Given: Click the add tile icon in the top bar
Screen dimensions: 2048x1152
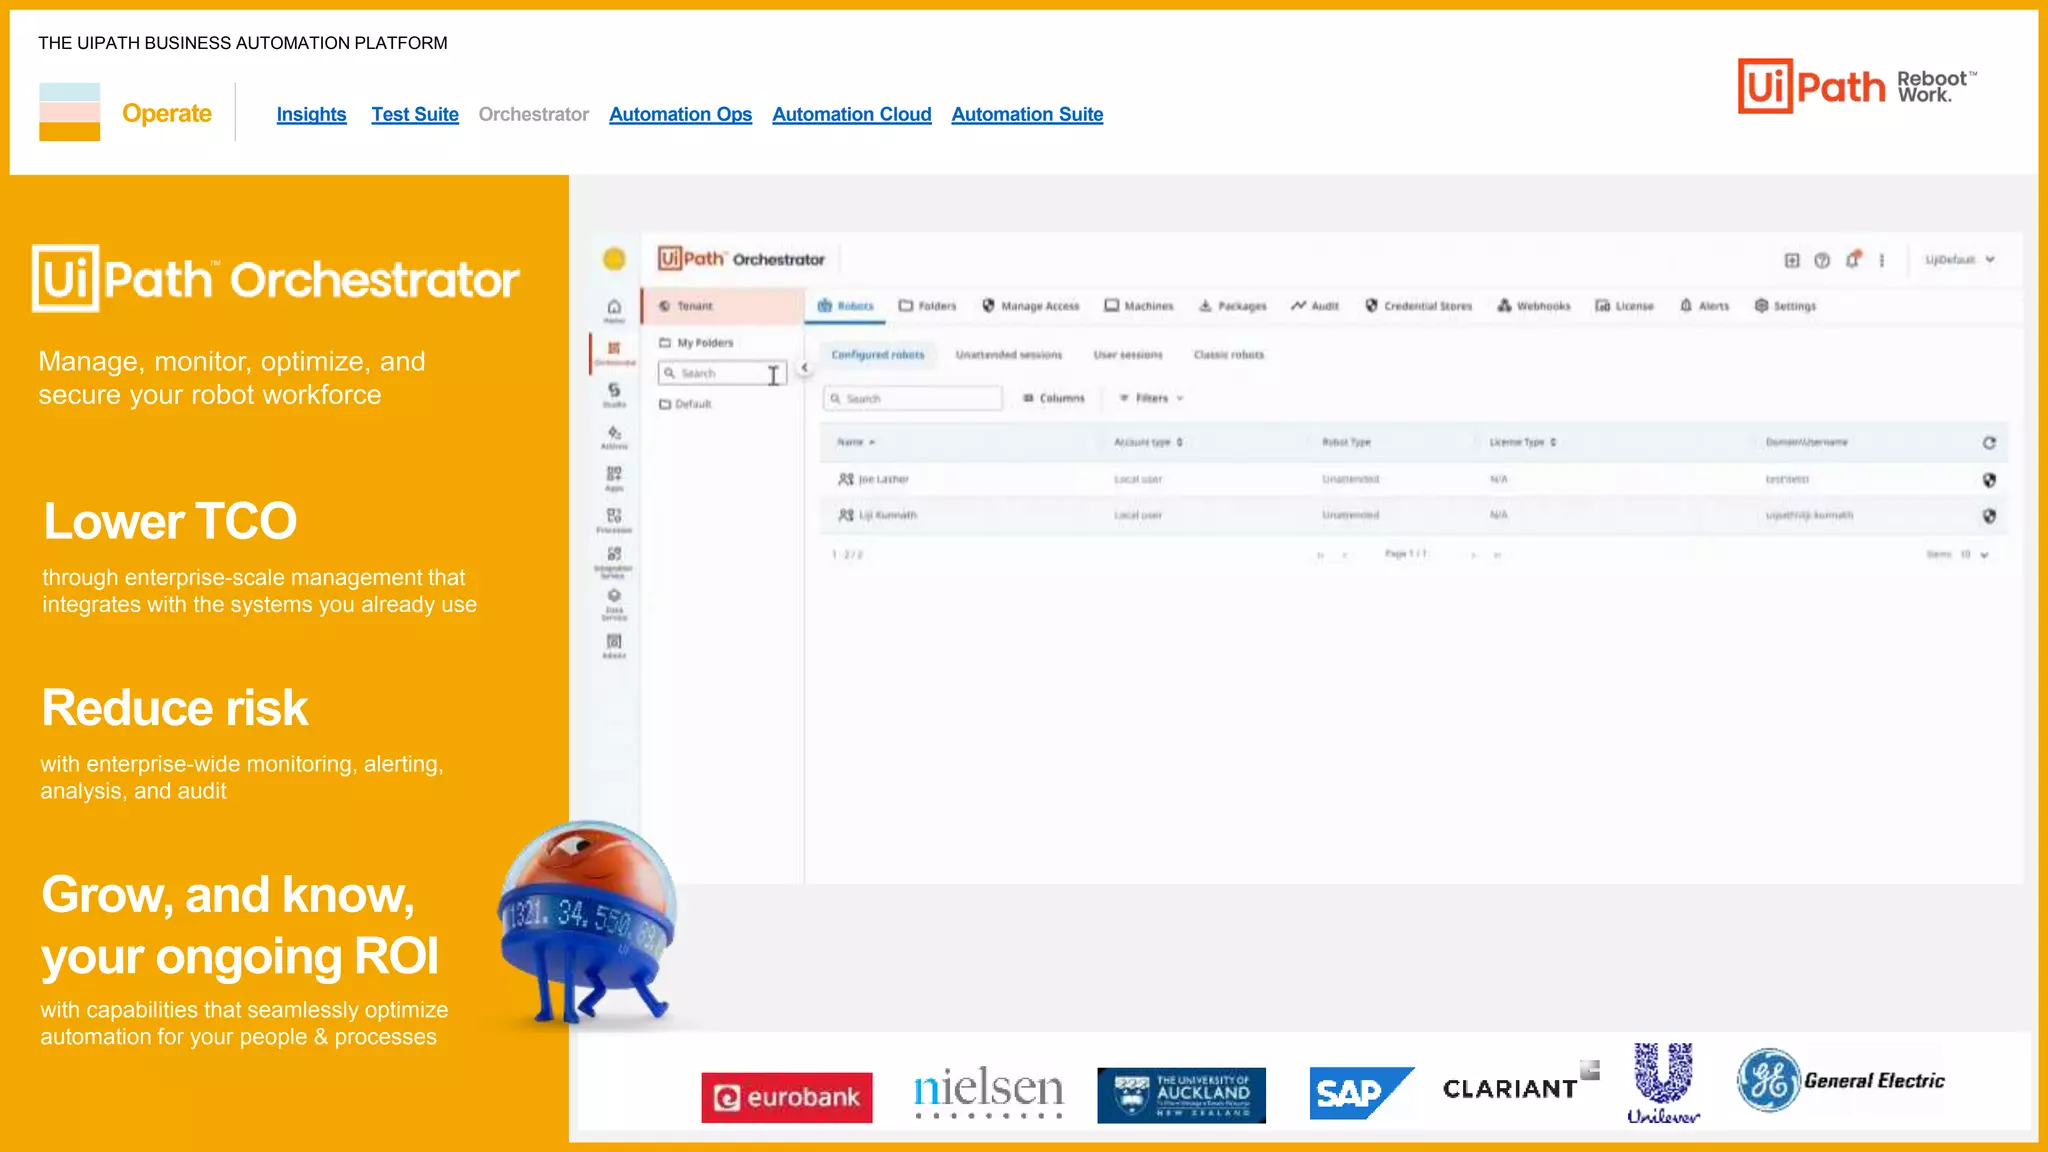Looking at the screenshot, I should pyautogui.click(x=1792, y=260).
